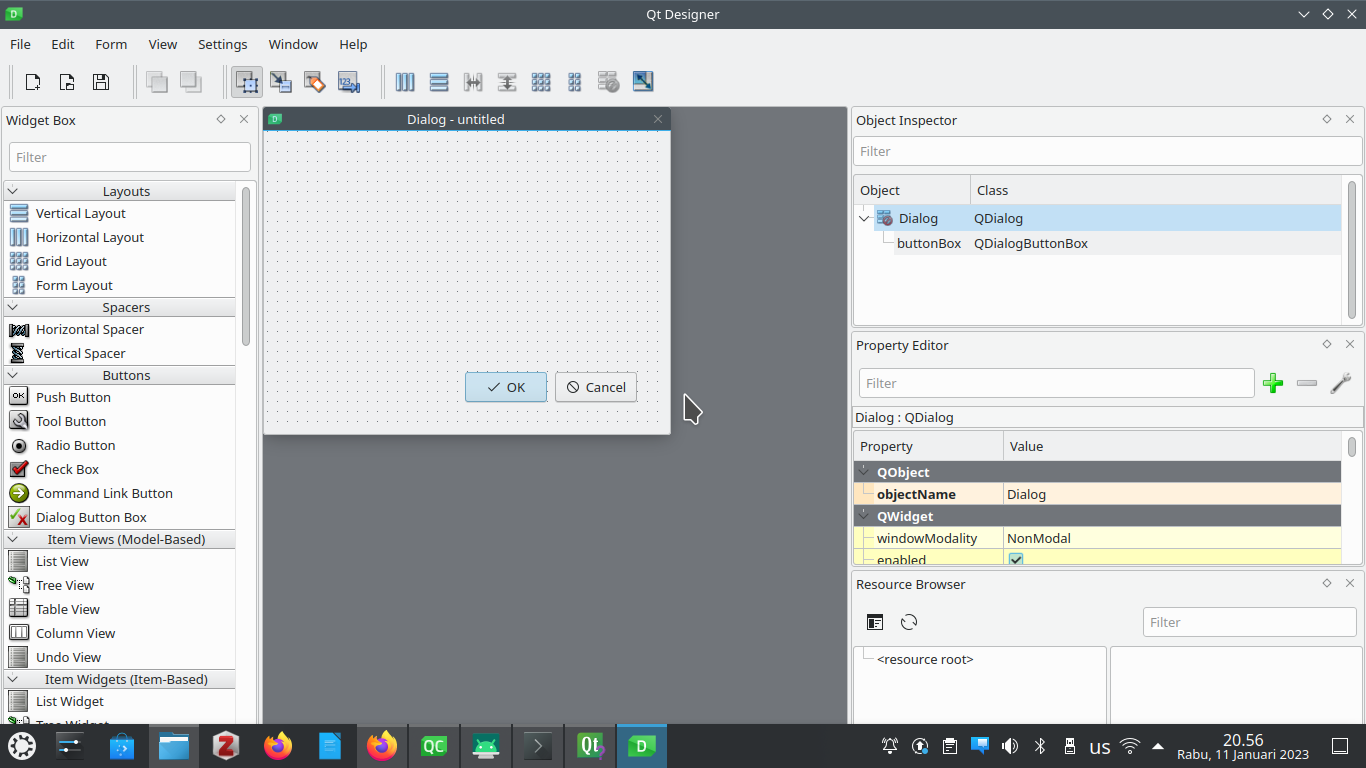Create a new form with toolbar icon
The height and width of the screenshot is (768, 1366).
(33, 82)
